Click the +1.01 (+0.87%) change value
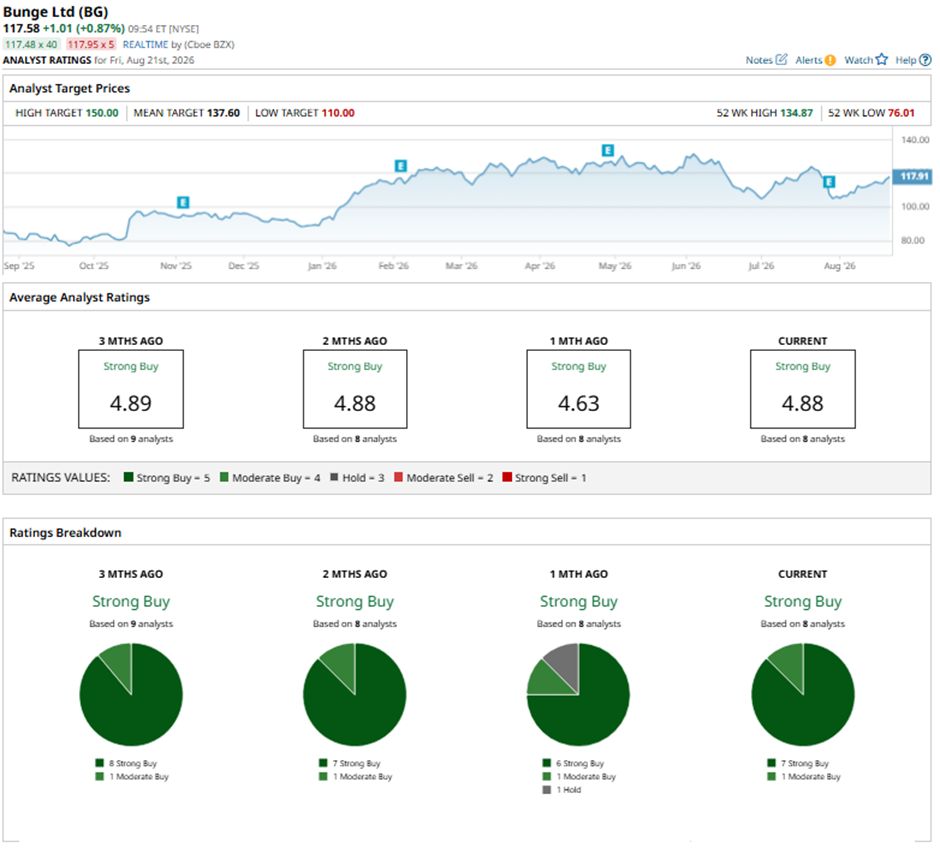Viewport: 940px width, 848px height. [84, 28]
